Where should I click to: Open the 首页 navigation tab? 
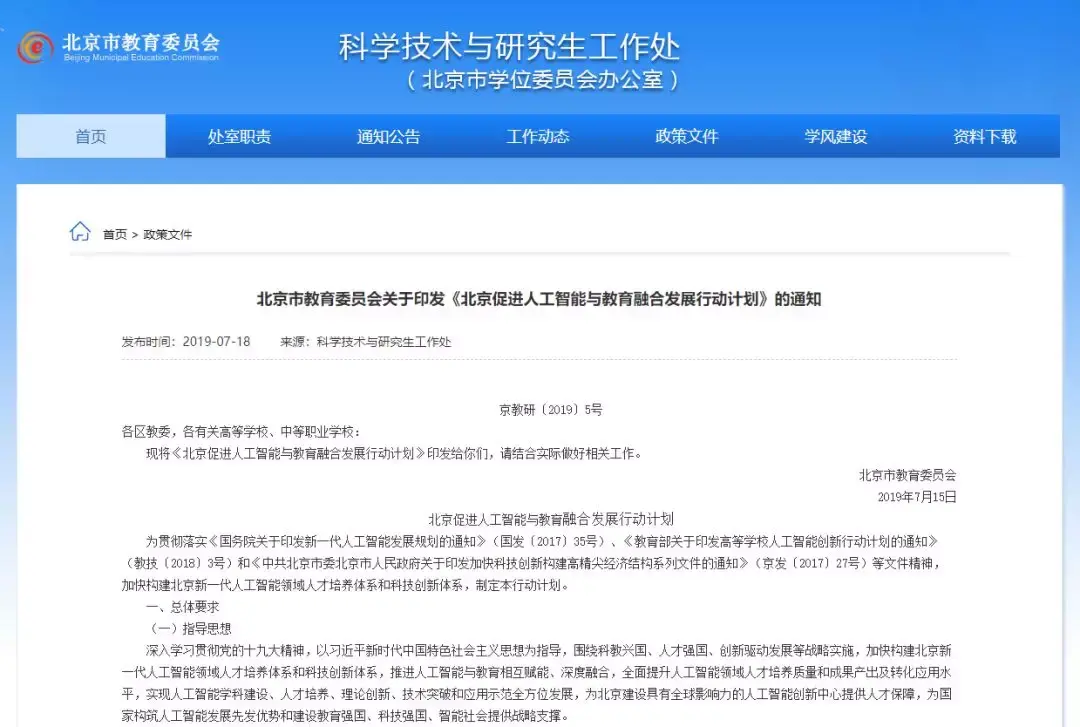point(91,136)
